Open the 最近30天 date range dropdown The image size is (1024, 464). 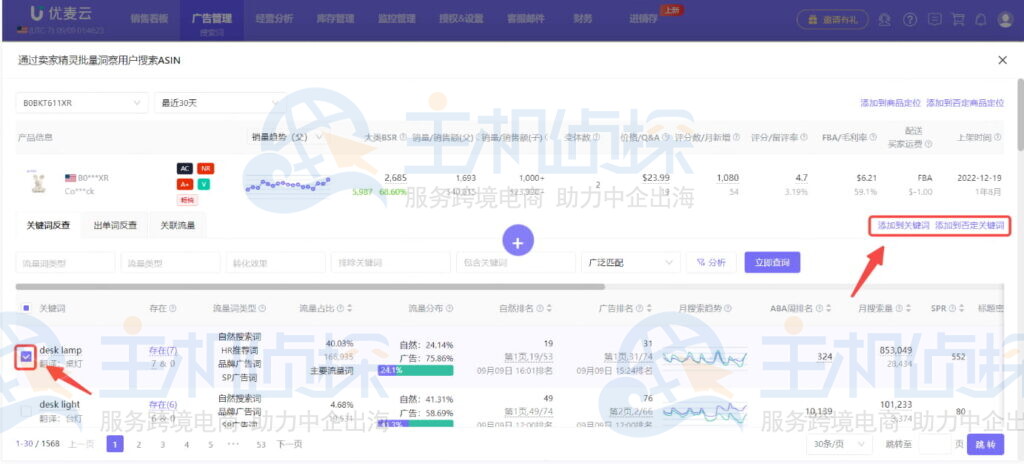pos(219,103)
